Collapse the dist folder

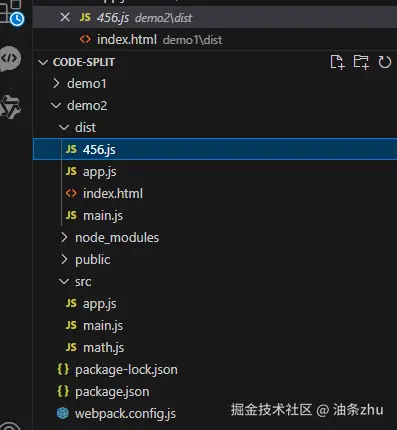64,127
